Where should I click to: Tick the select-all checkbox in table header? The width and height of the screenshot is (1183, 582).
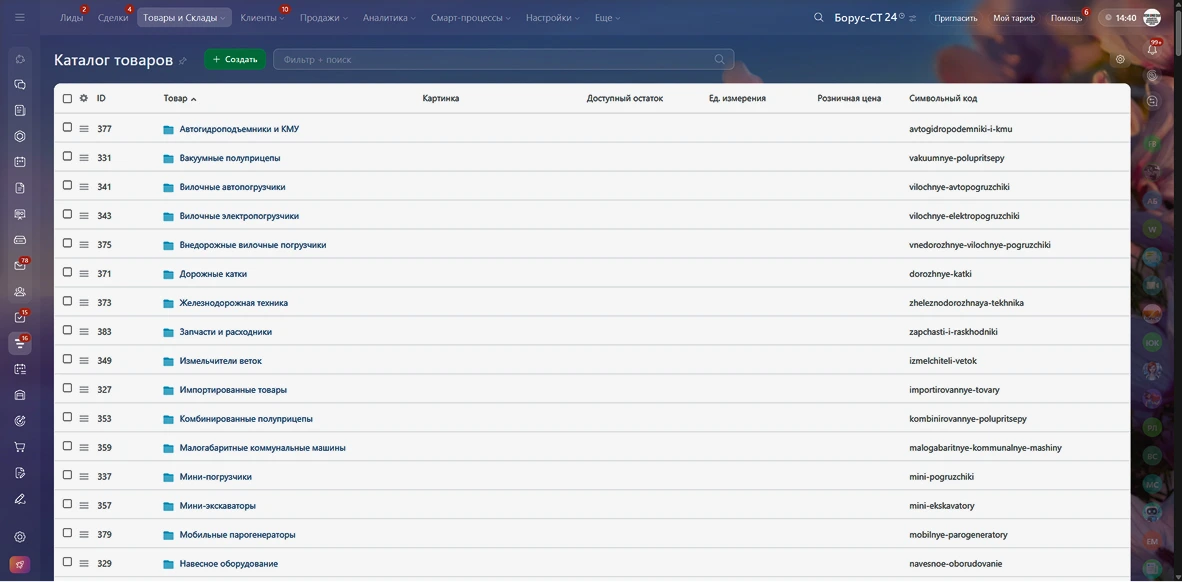coord(68,99)
